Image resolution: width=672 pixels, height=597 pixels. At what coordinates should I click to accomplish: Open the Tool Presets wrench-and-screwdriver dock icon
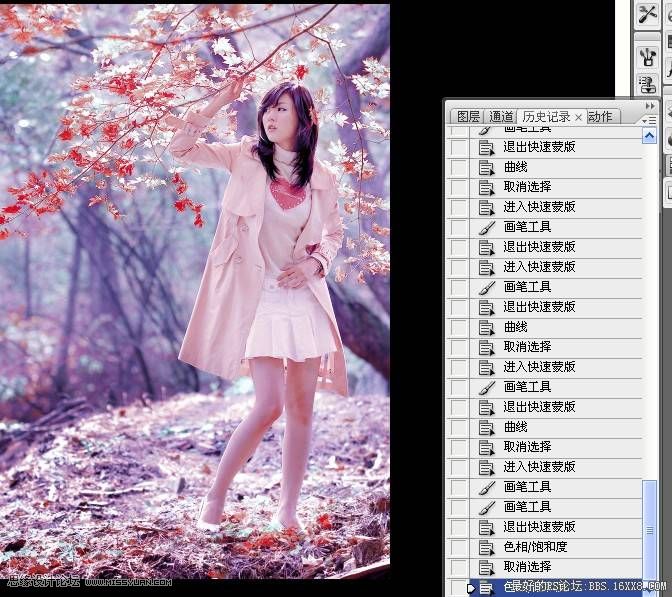pos(647,15)
